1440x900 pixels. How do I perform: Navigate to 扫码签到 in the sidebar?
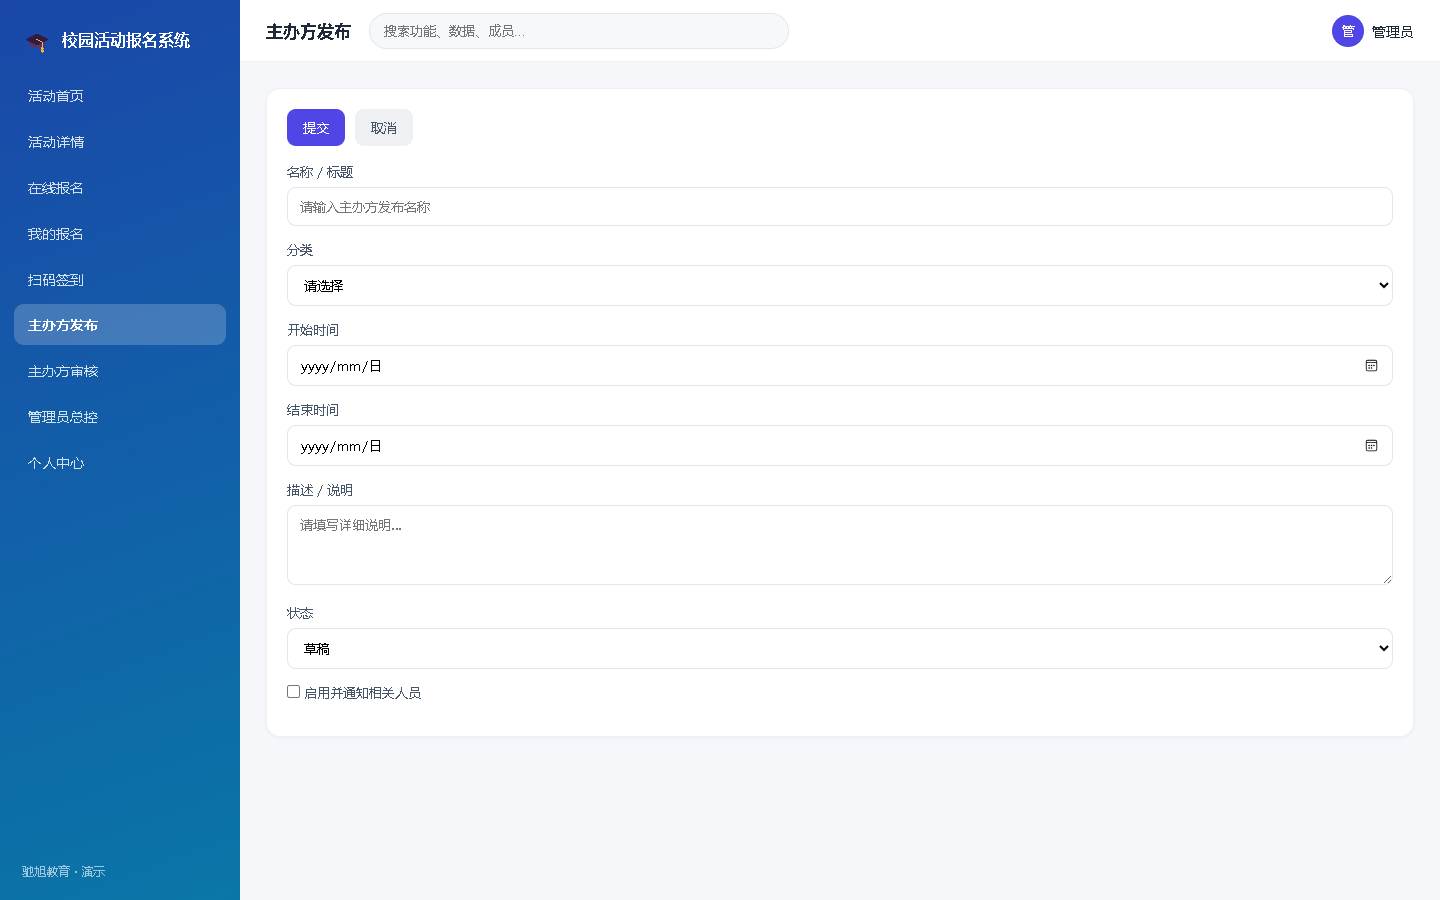click(x=120, y=280)
